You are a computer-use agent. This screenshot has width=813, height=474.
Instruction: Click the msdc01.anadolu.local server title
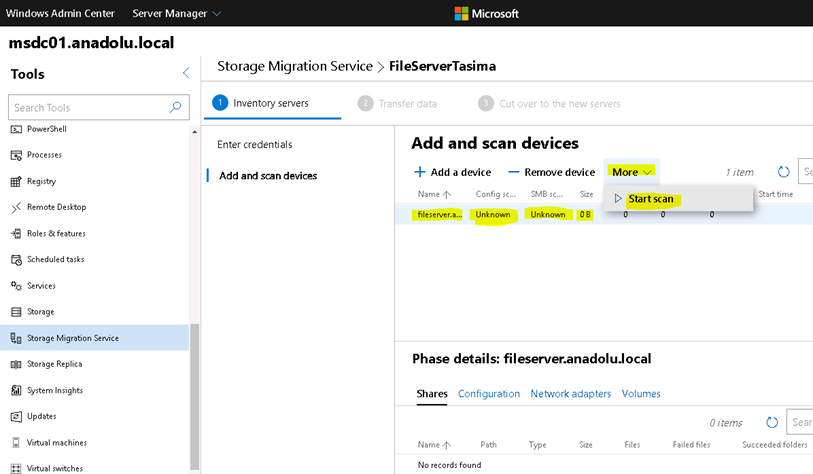pos(91,43)
